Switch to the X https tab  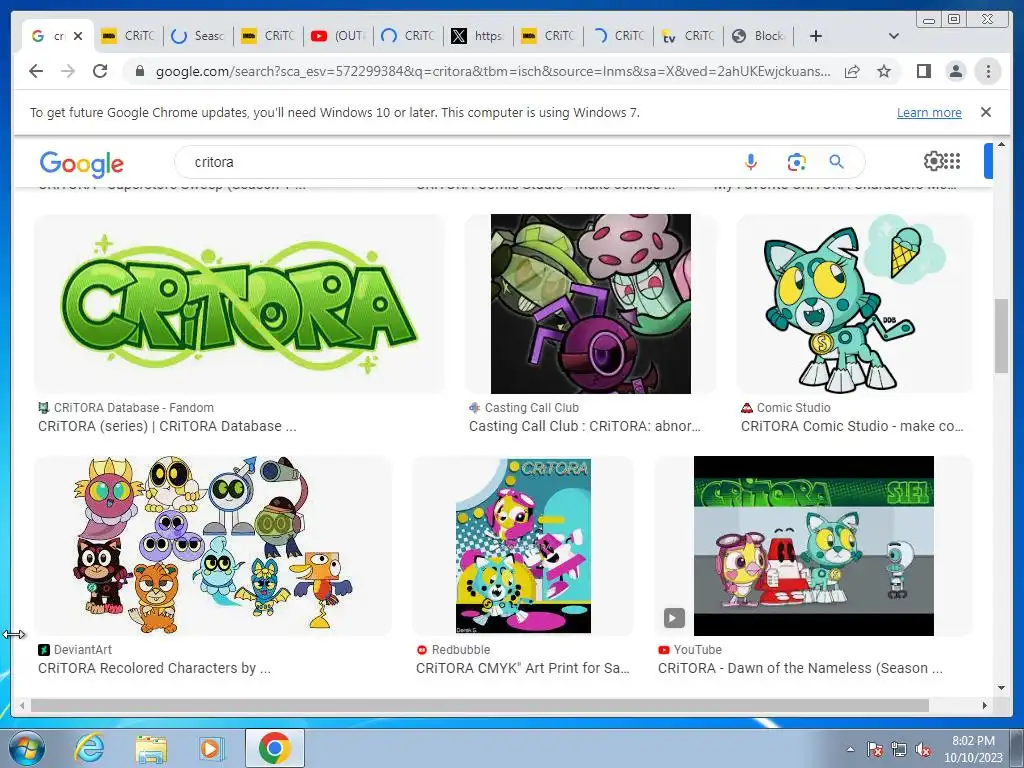click(x=479, y=36)
